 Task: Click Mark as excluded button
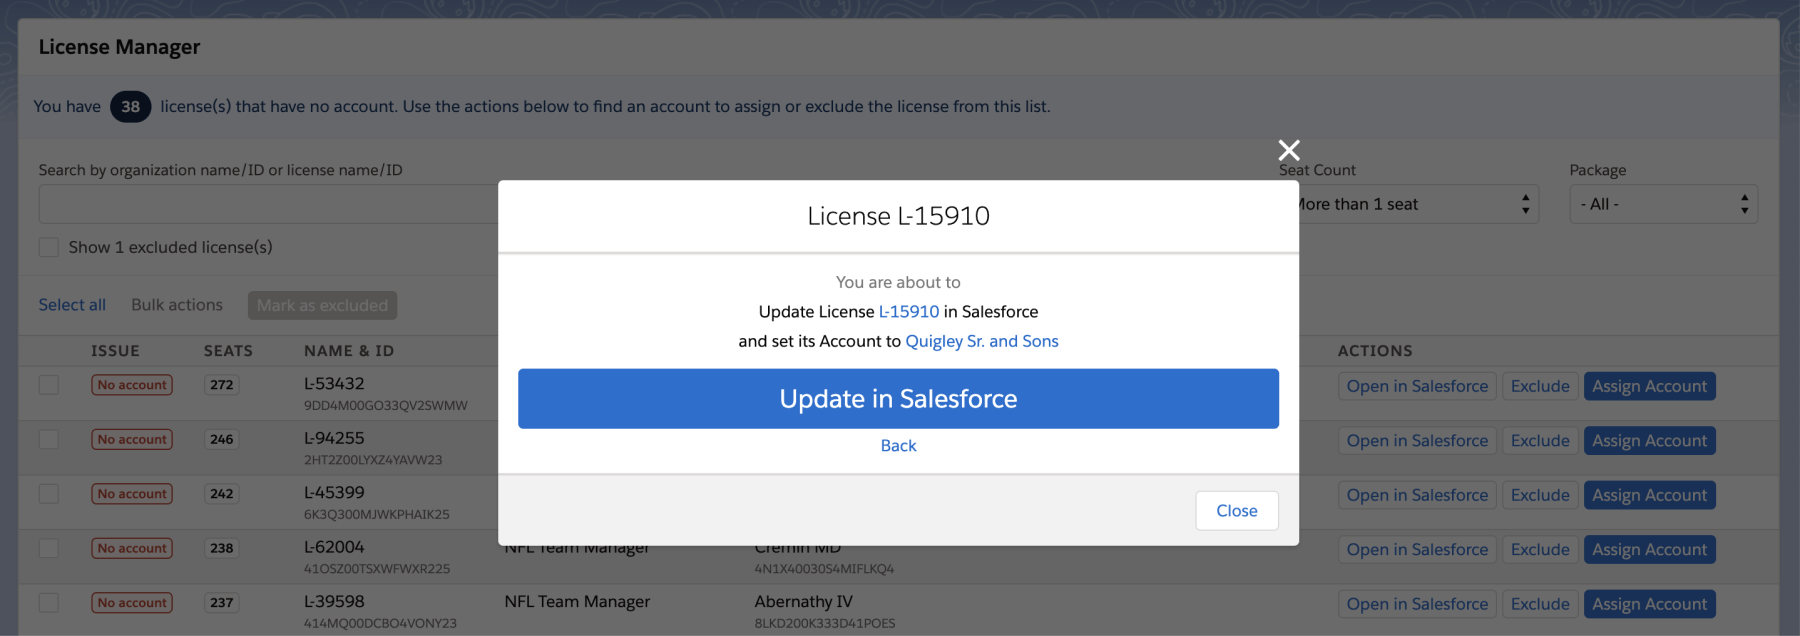click(x=322, y=305)
